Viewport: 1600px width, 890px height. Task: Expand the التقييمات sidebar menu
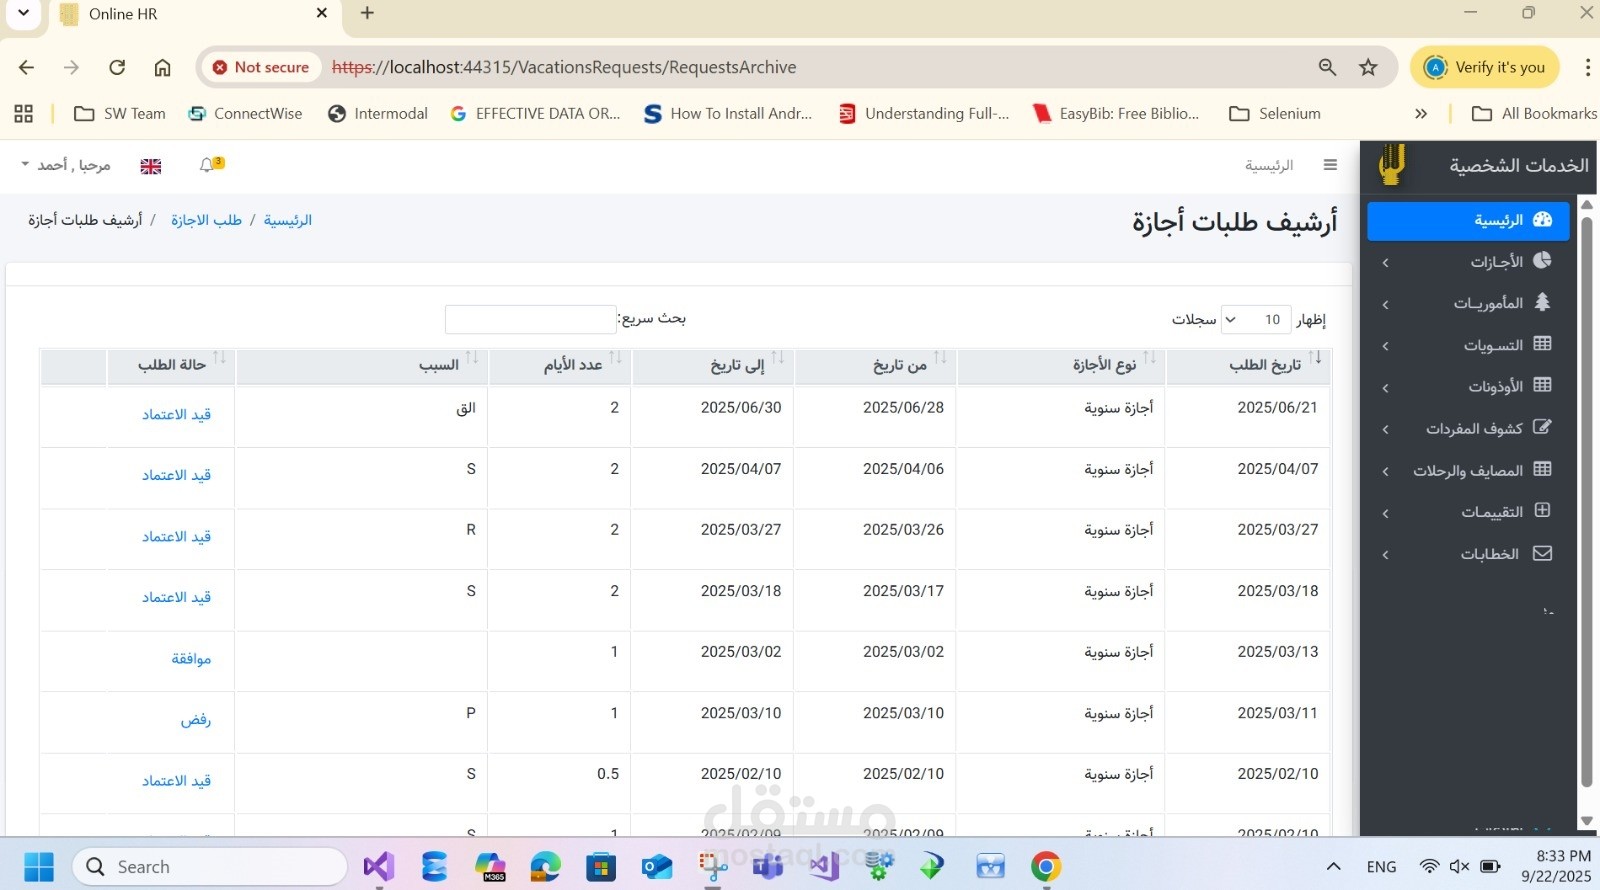1385,513
